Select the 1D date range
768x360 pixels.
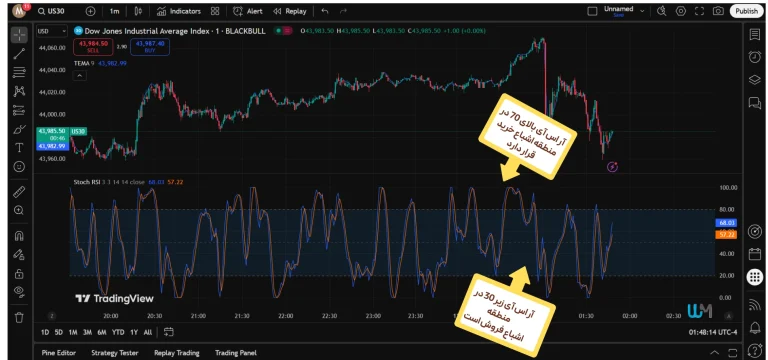[x=45, y=332]
